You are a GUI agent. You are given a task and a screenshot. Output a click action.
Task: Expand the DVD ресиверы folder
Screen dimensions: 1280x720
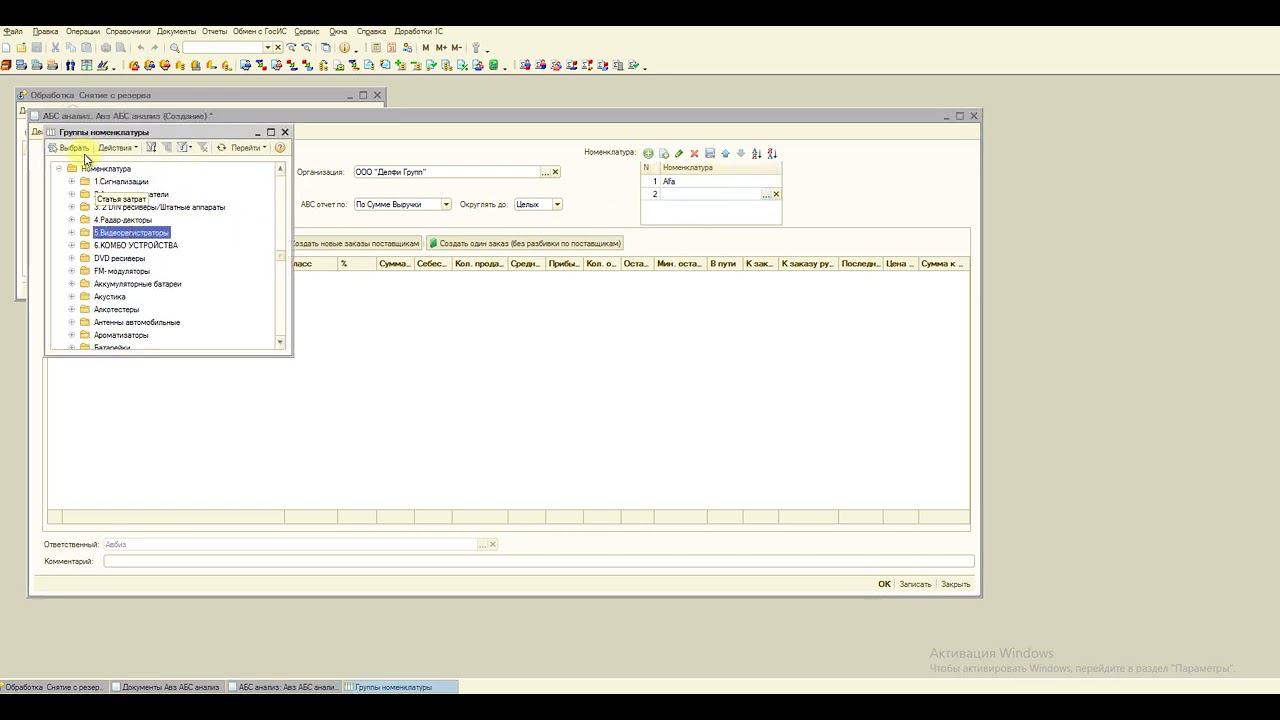pos(72,258)
